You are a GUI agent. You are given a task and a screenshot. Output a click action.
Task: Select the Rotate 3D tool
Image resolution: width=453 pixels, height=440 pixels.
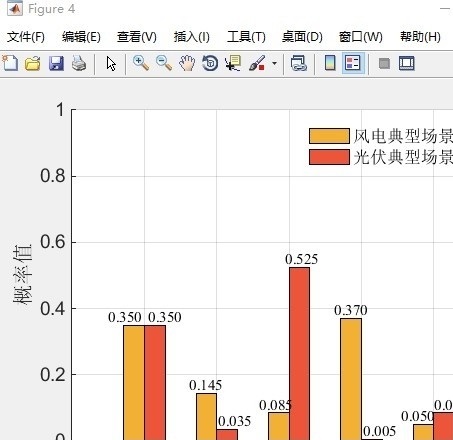pos(210,63)
